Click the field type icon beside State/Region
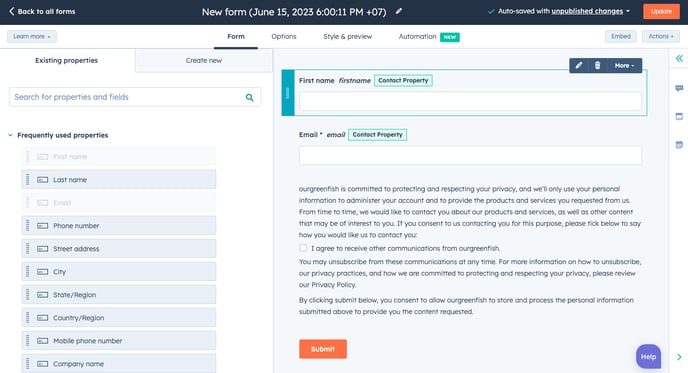The height and width of the screenshot is (373, 688). [x=43, y=295]
